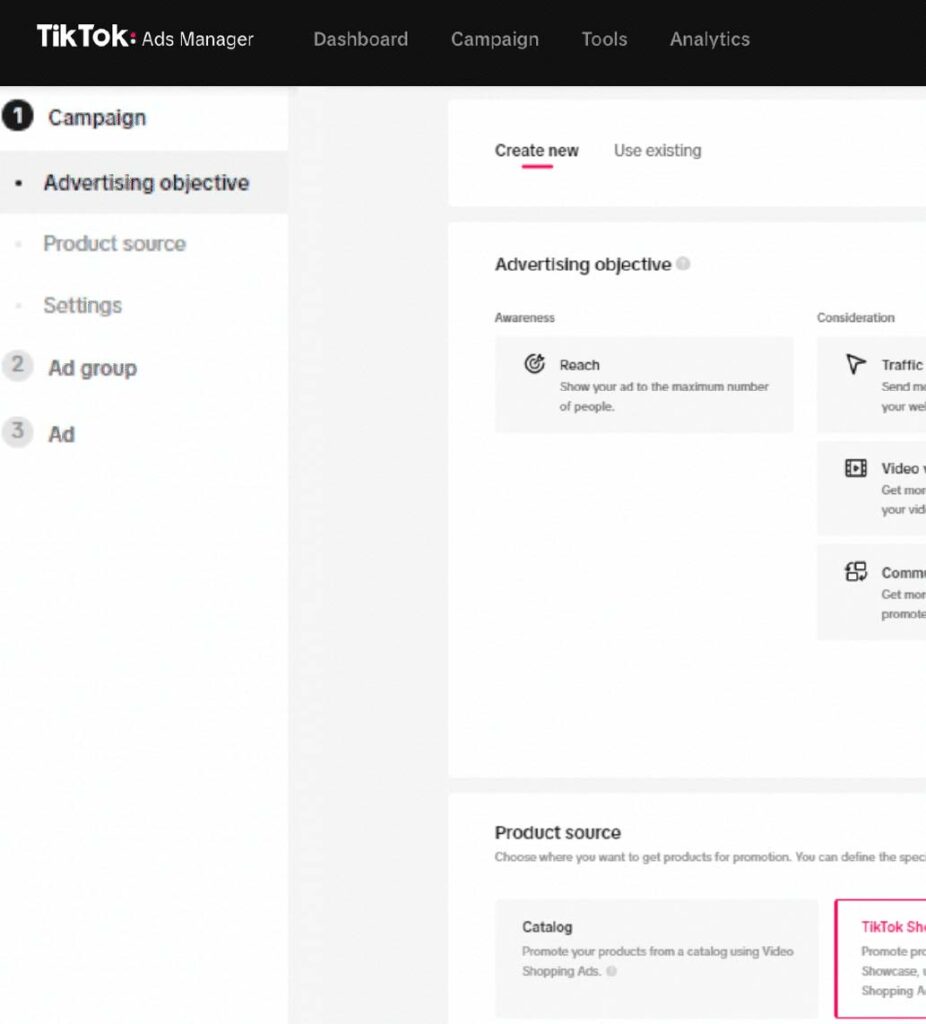Click the Video views film icon
The image size is (926, 1024).
(855, 468)
